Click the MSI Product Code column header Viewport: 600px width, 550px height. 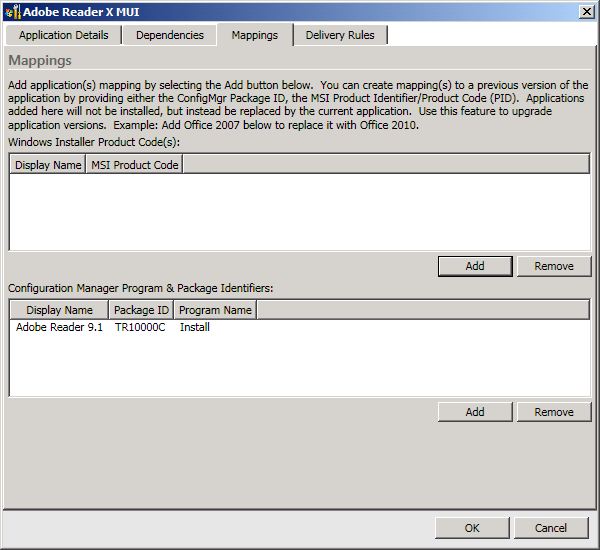click(135, 165)
